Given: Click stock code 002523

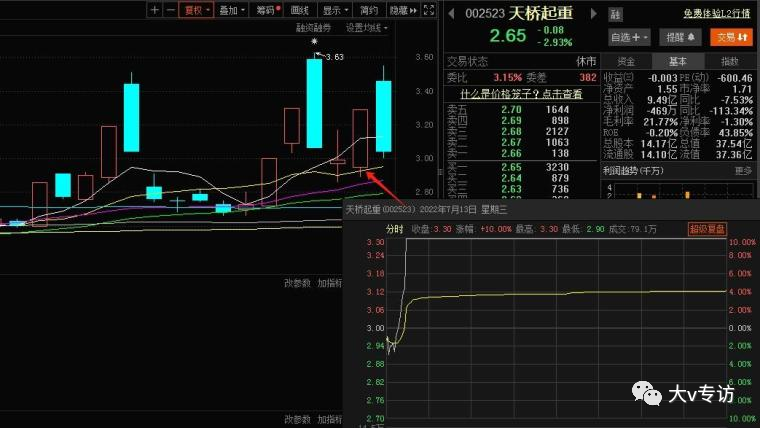Looking at the screenshot, I should [x=485, y=14].
